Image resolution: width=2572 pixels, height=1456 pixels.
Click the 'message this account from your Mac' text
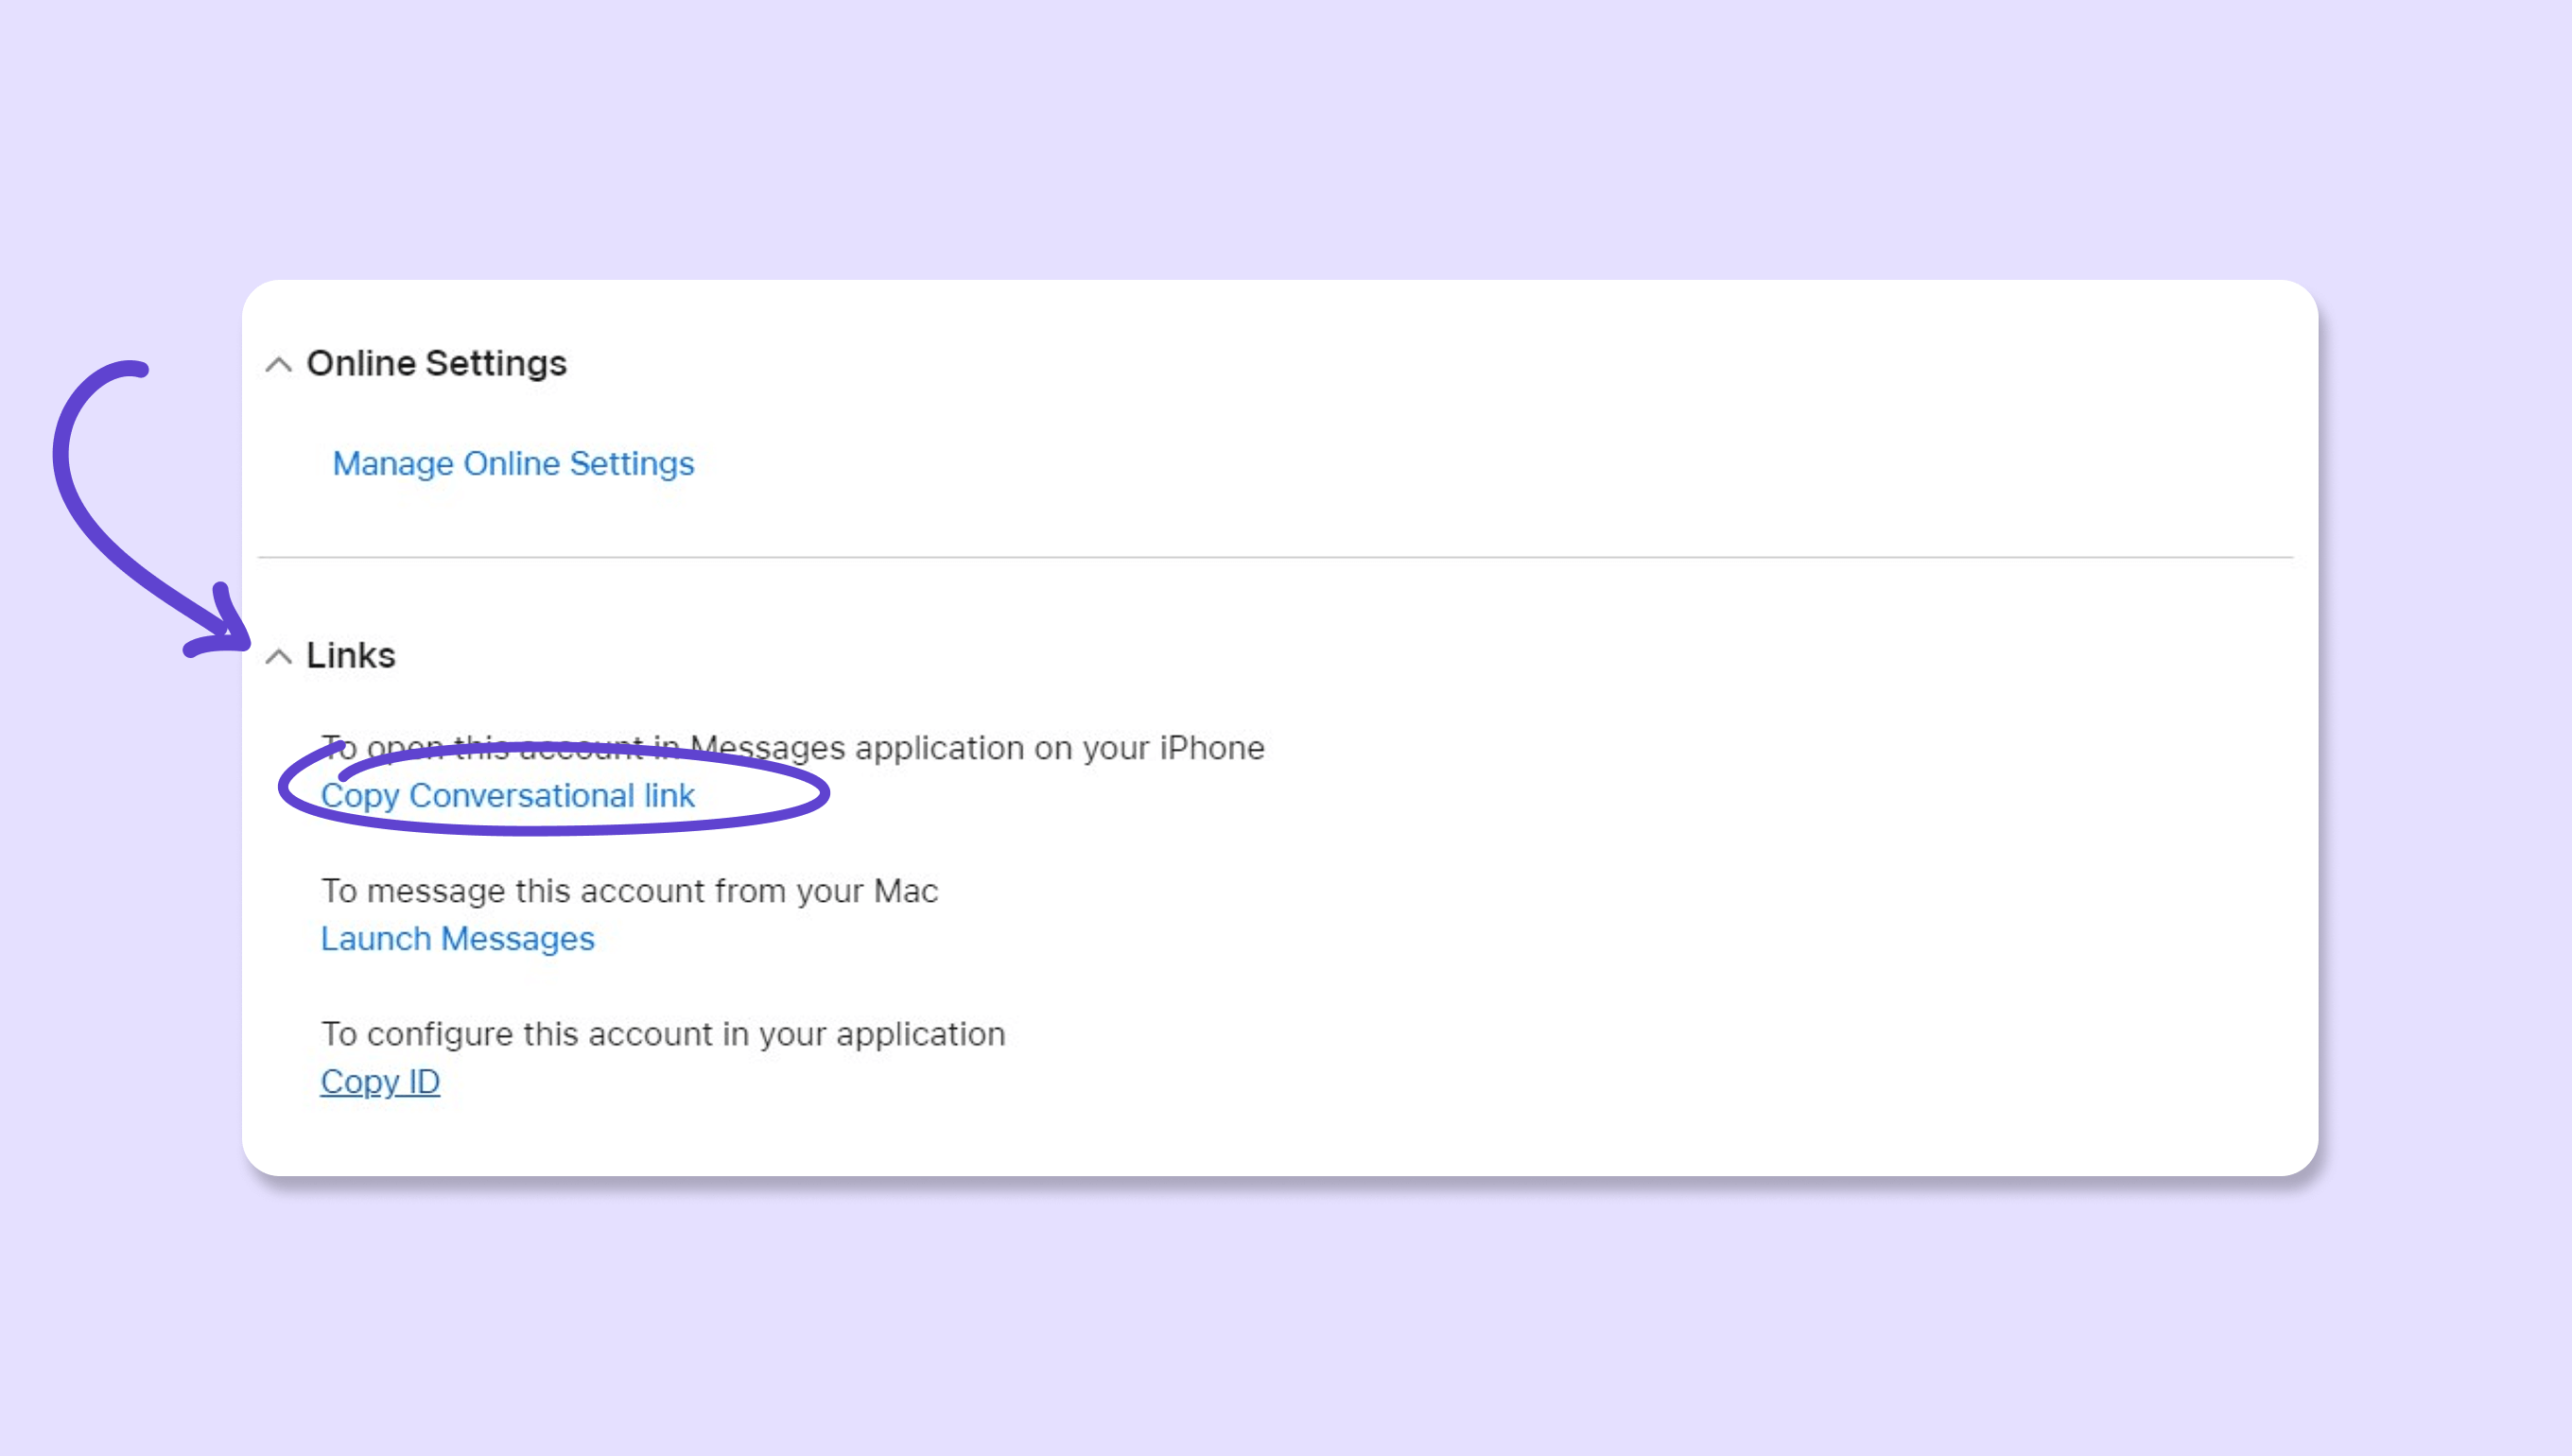pos(629,891)
